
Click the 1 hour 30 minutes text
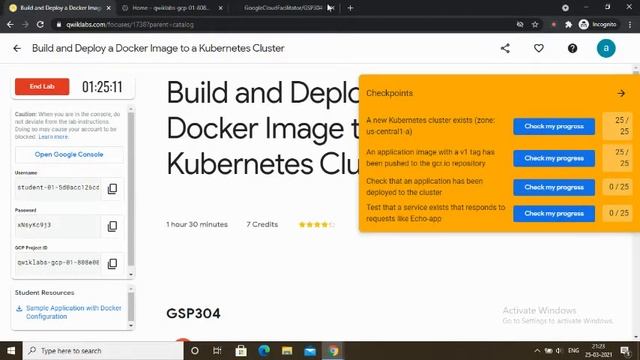[x=197, y=224]
